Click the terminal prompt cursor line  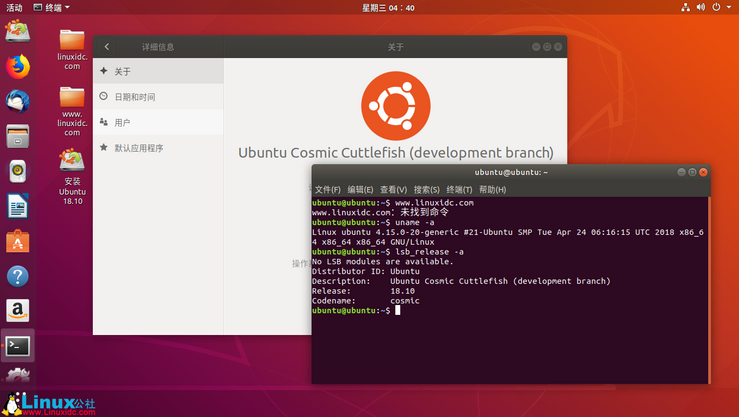pos(356,311)
